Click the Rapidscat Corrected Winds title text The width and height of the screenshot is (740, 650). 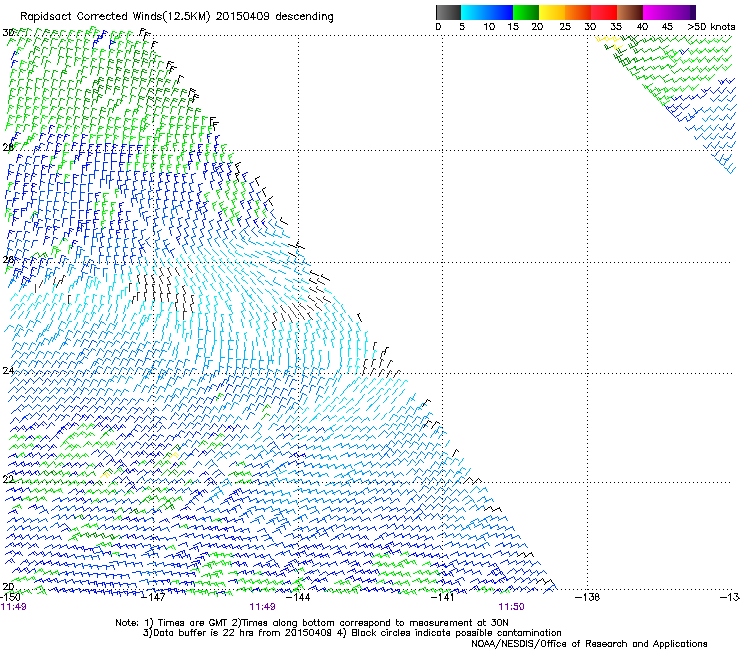(x=177, y=17)
